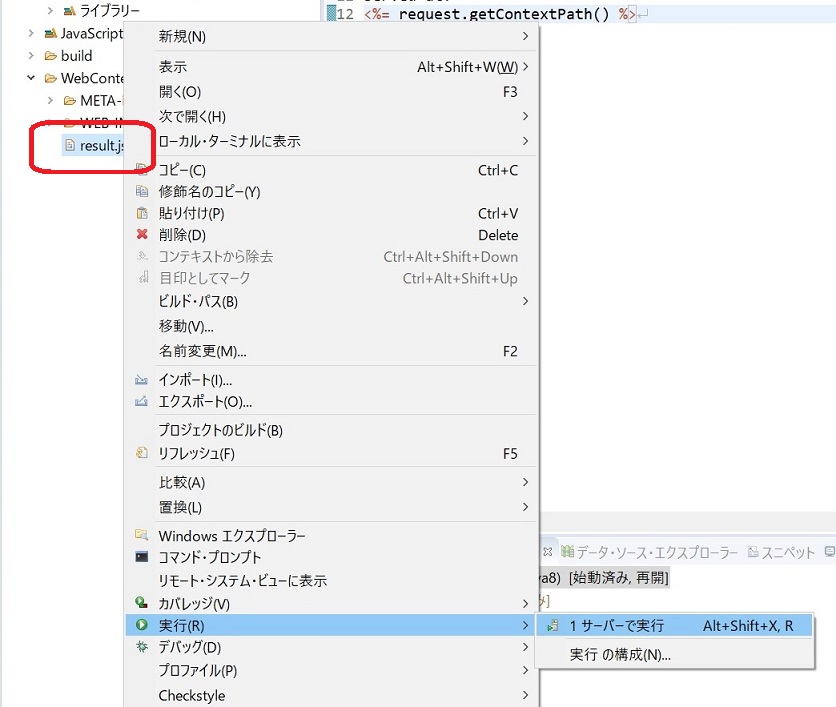
Task: Choose 削除(D) menu entry
Action: coord(332,235)
